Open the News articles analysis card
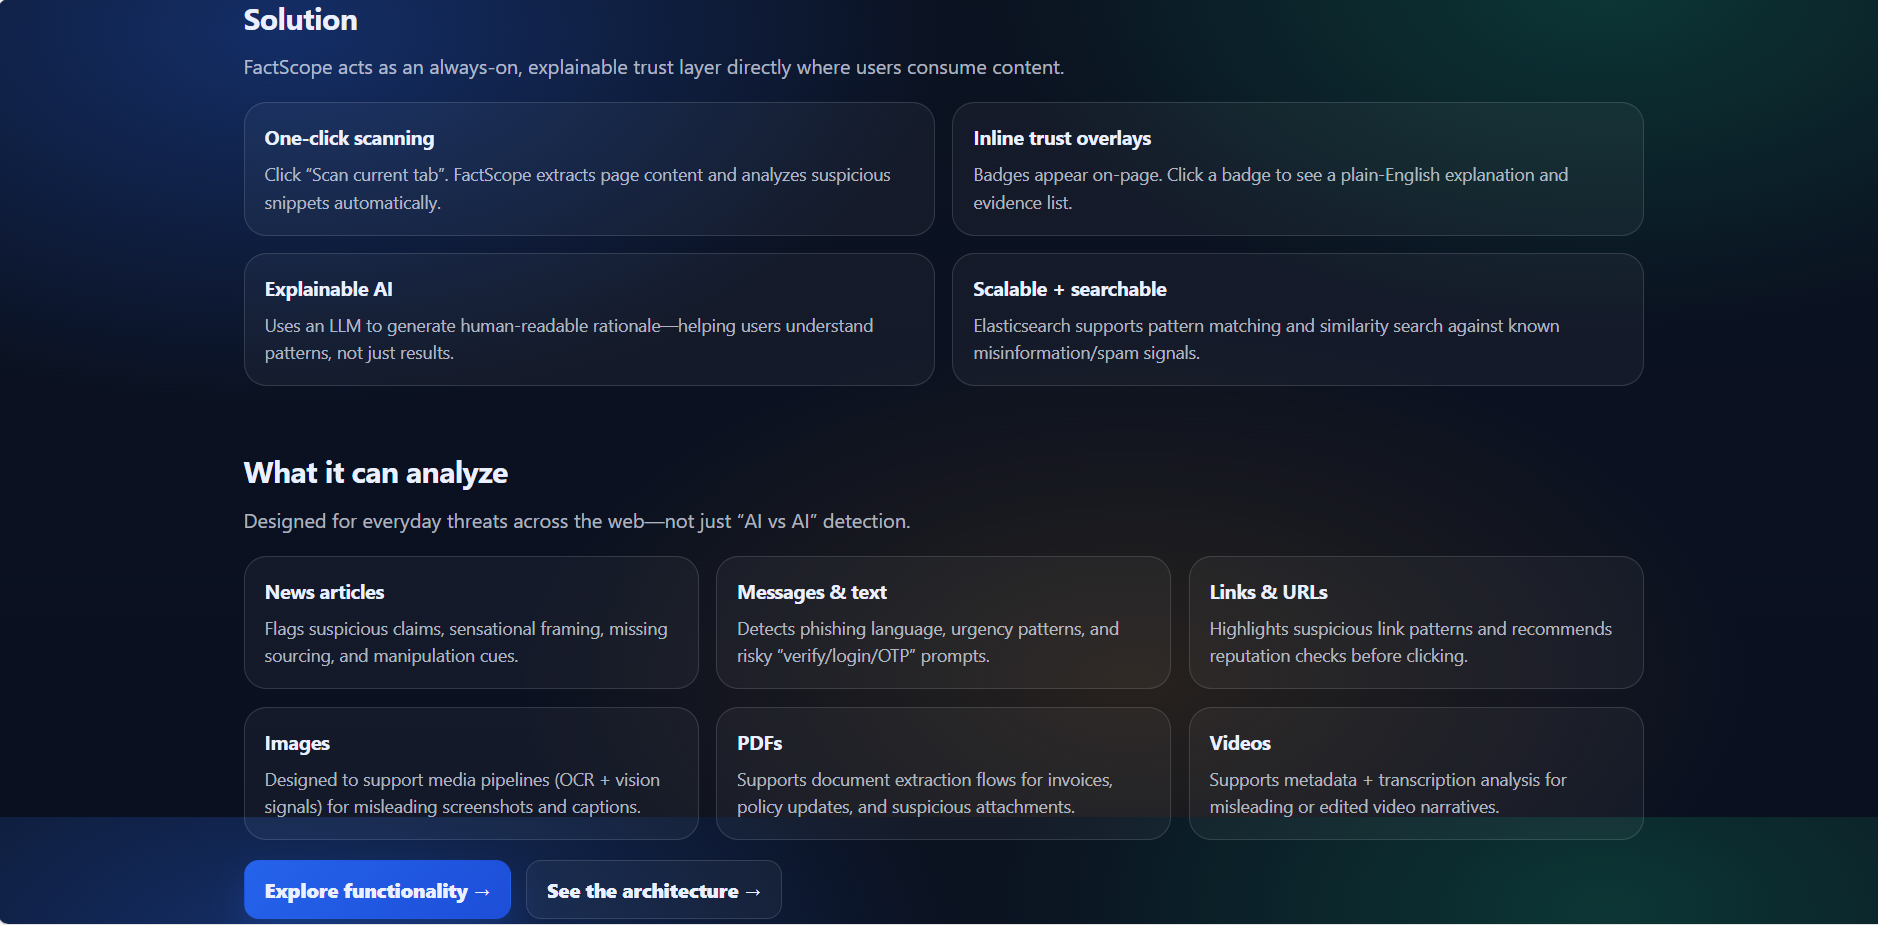This screenshot has width=1878, height=925. (x=471, y=622)
